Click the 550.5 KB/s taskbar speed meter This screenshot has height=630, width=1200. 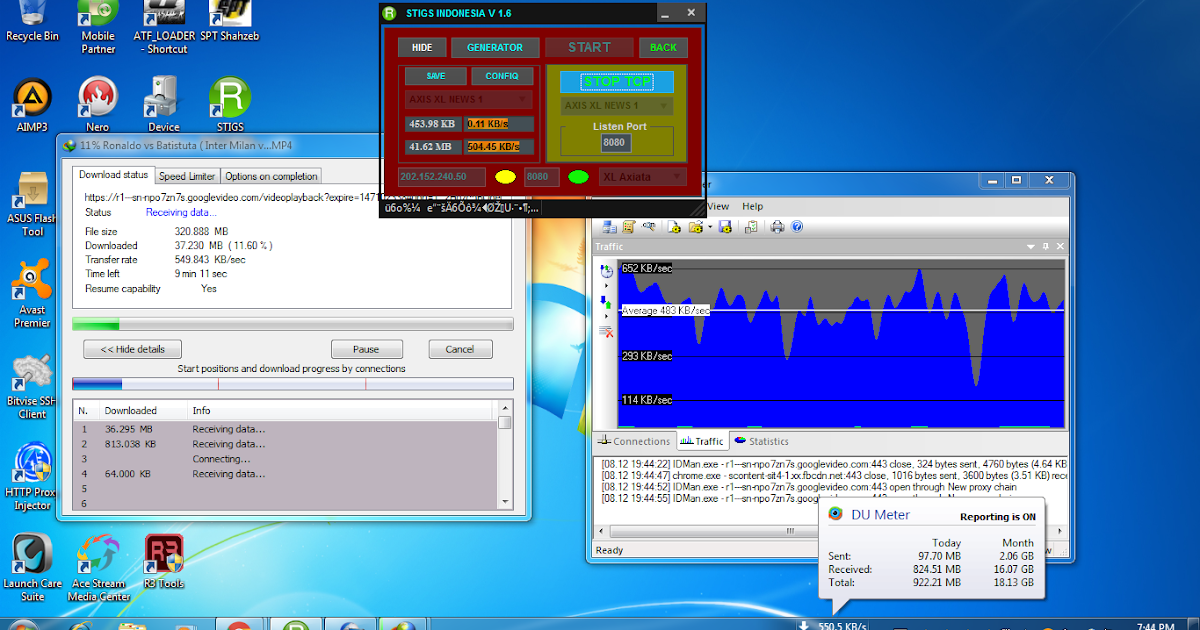[835, 625]
